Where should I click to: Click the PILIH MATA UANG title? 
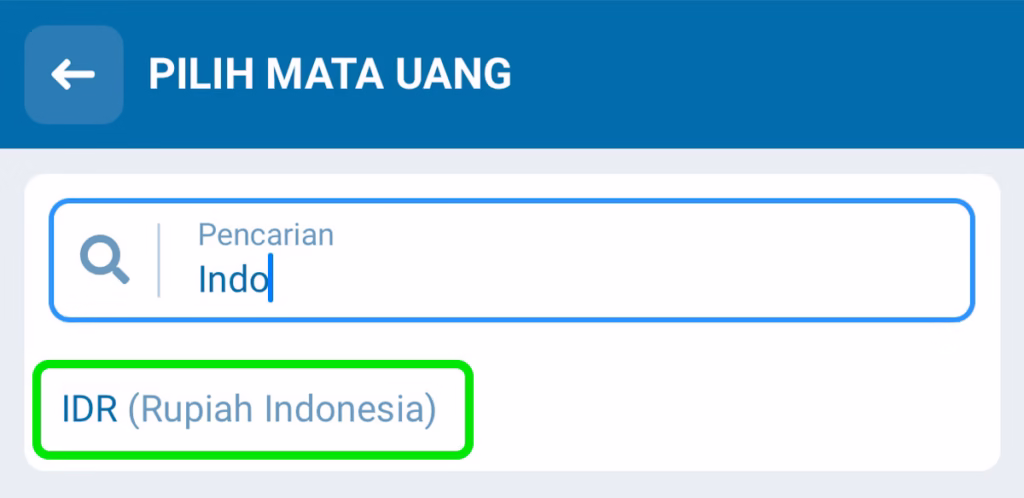[x=330, y=74]
